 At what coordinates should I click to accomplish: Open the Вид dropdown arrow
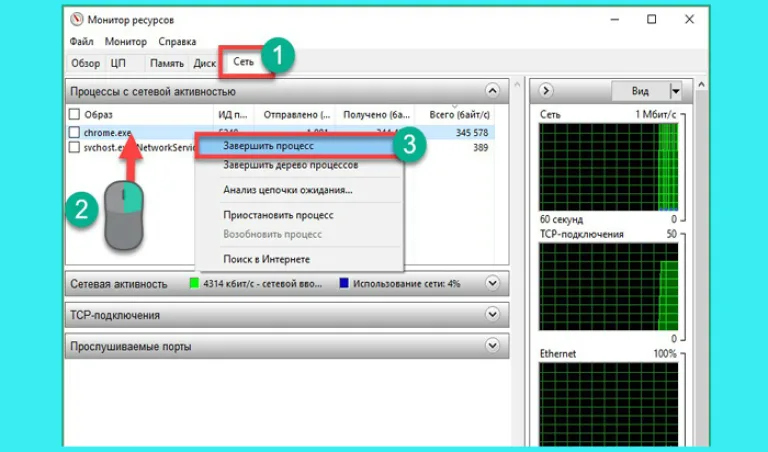click(676, 91)
